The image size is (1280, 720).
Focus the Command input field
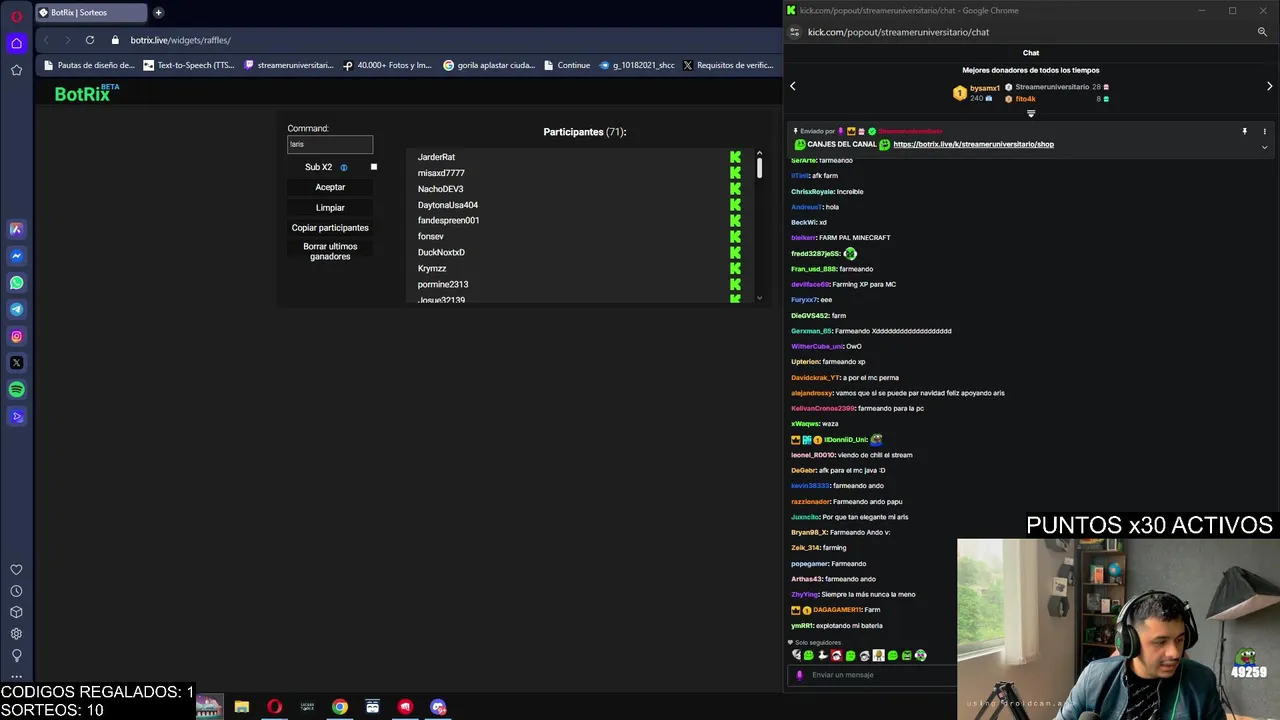tap(330, 144)
